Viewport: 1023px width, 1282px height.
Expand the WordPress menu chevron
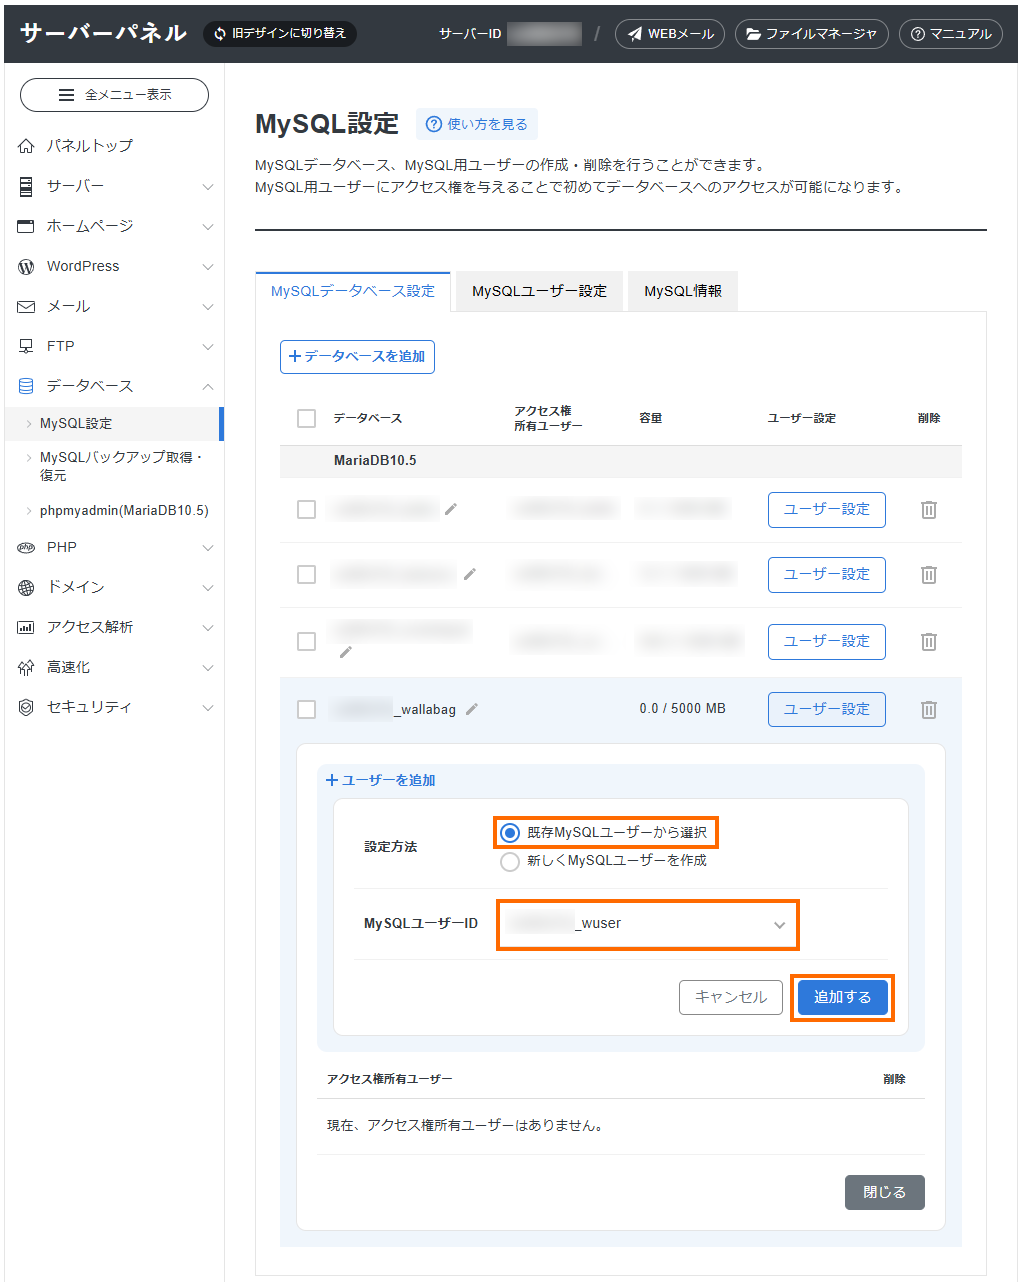point(208,267)
